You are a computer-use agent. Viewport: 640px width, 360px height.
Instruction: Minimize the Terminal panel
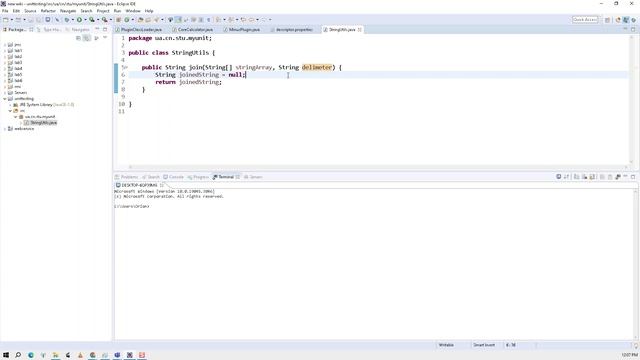[625, 177]
